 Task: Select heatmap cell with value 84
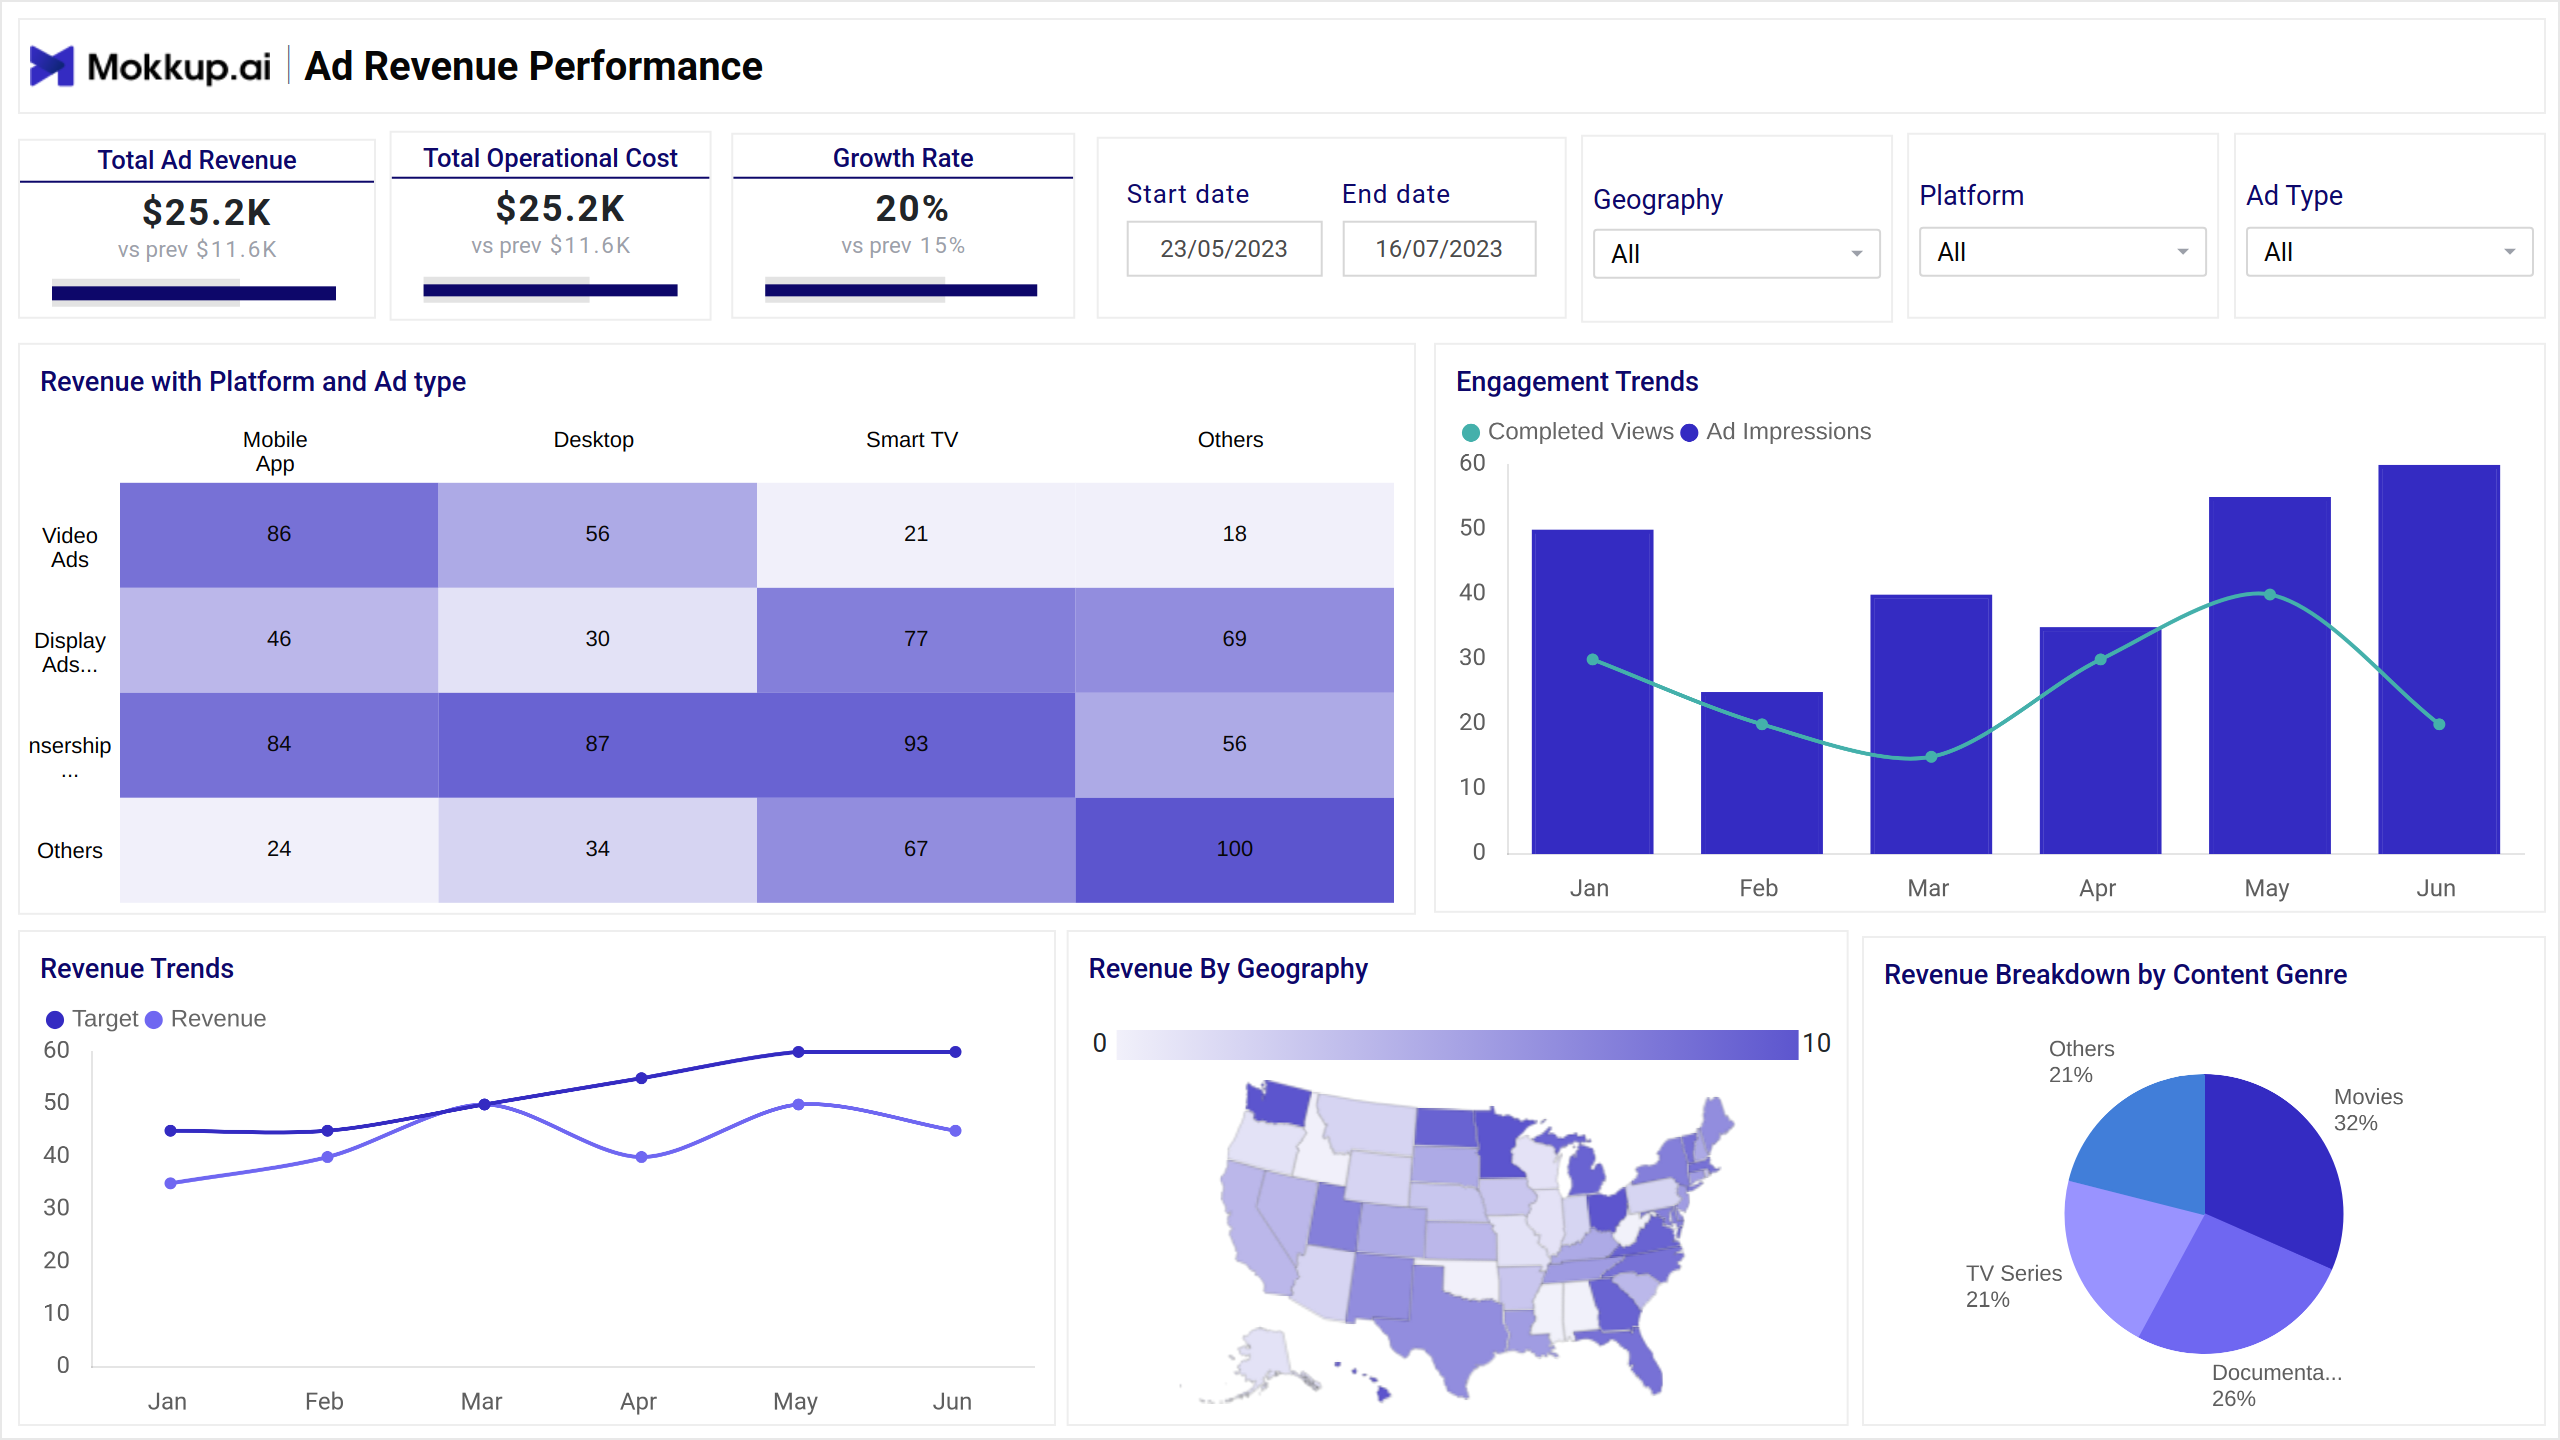pyautogui.click(x=279, y=745)
